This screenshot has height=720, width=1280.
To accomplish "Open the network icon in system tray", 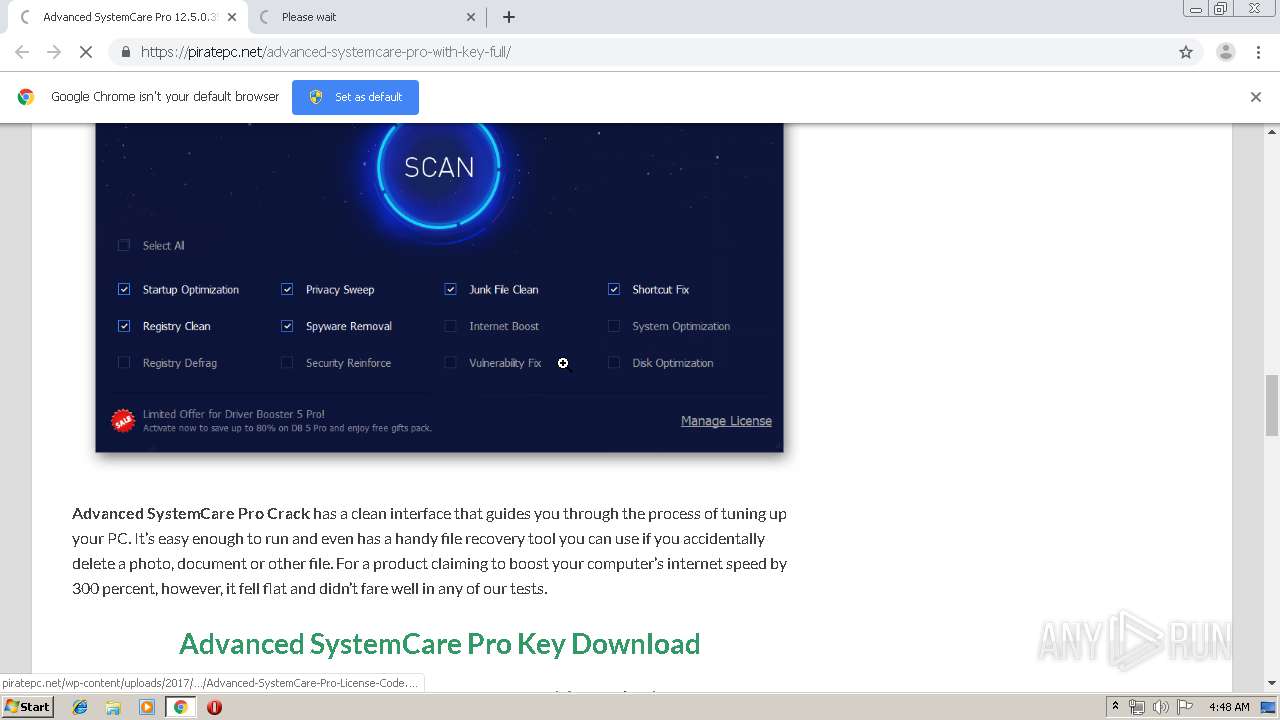I will 1137,707.
